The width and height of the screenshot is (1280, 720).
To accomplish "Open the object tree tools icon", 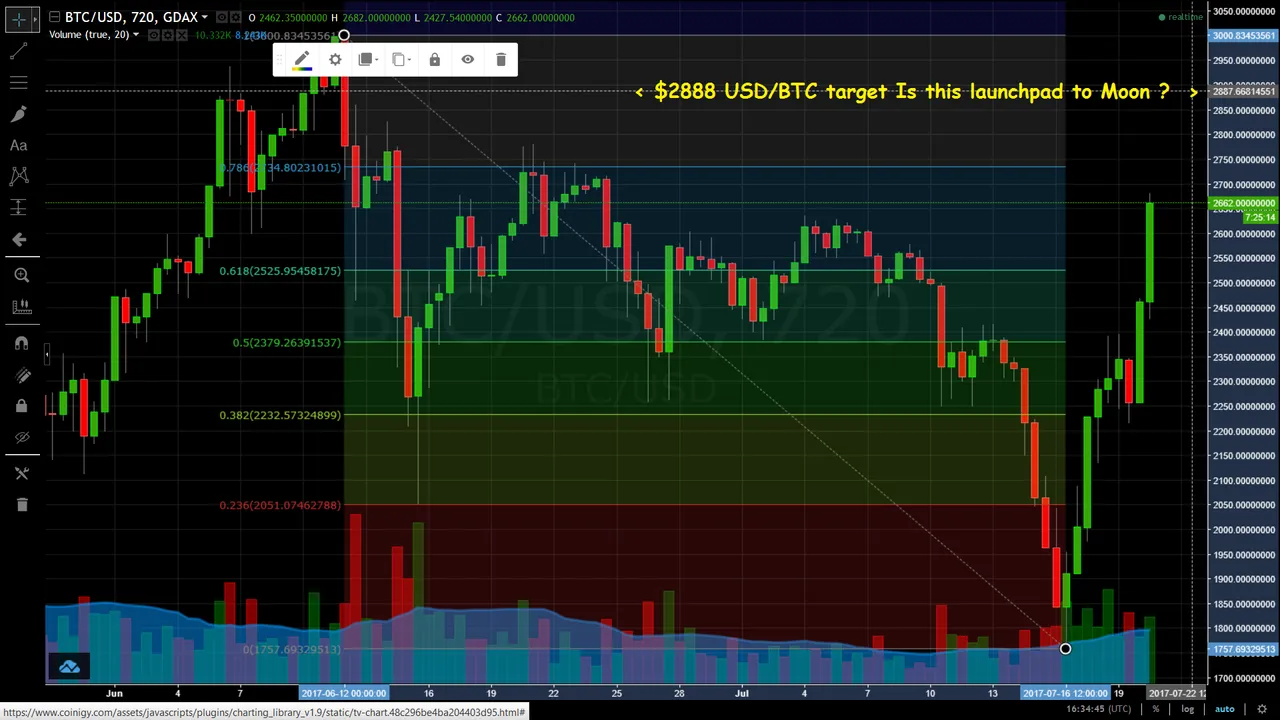I will click(21, 473).
